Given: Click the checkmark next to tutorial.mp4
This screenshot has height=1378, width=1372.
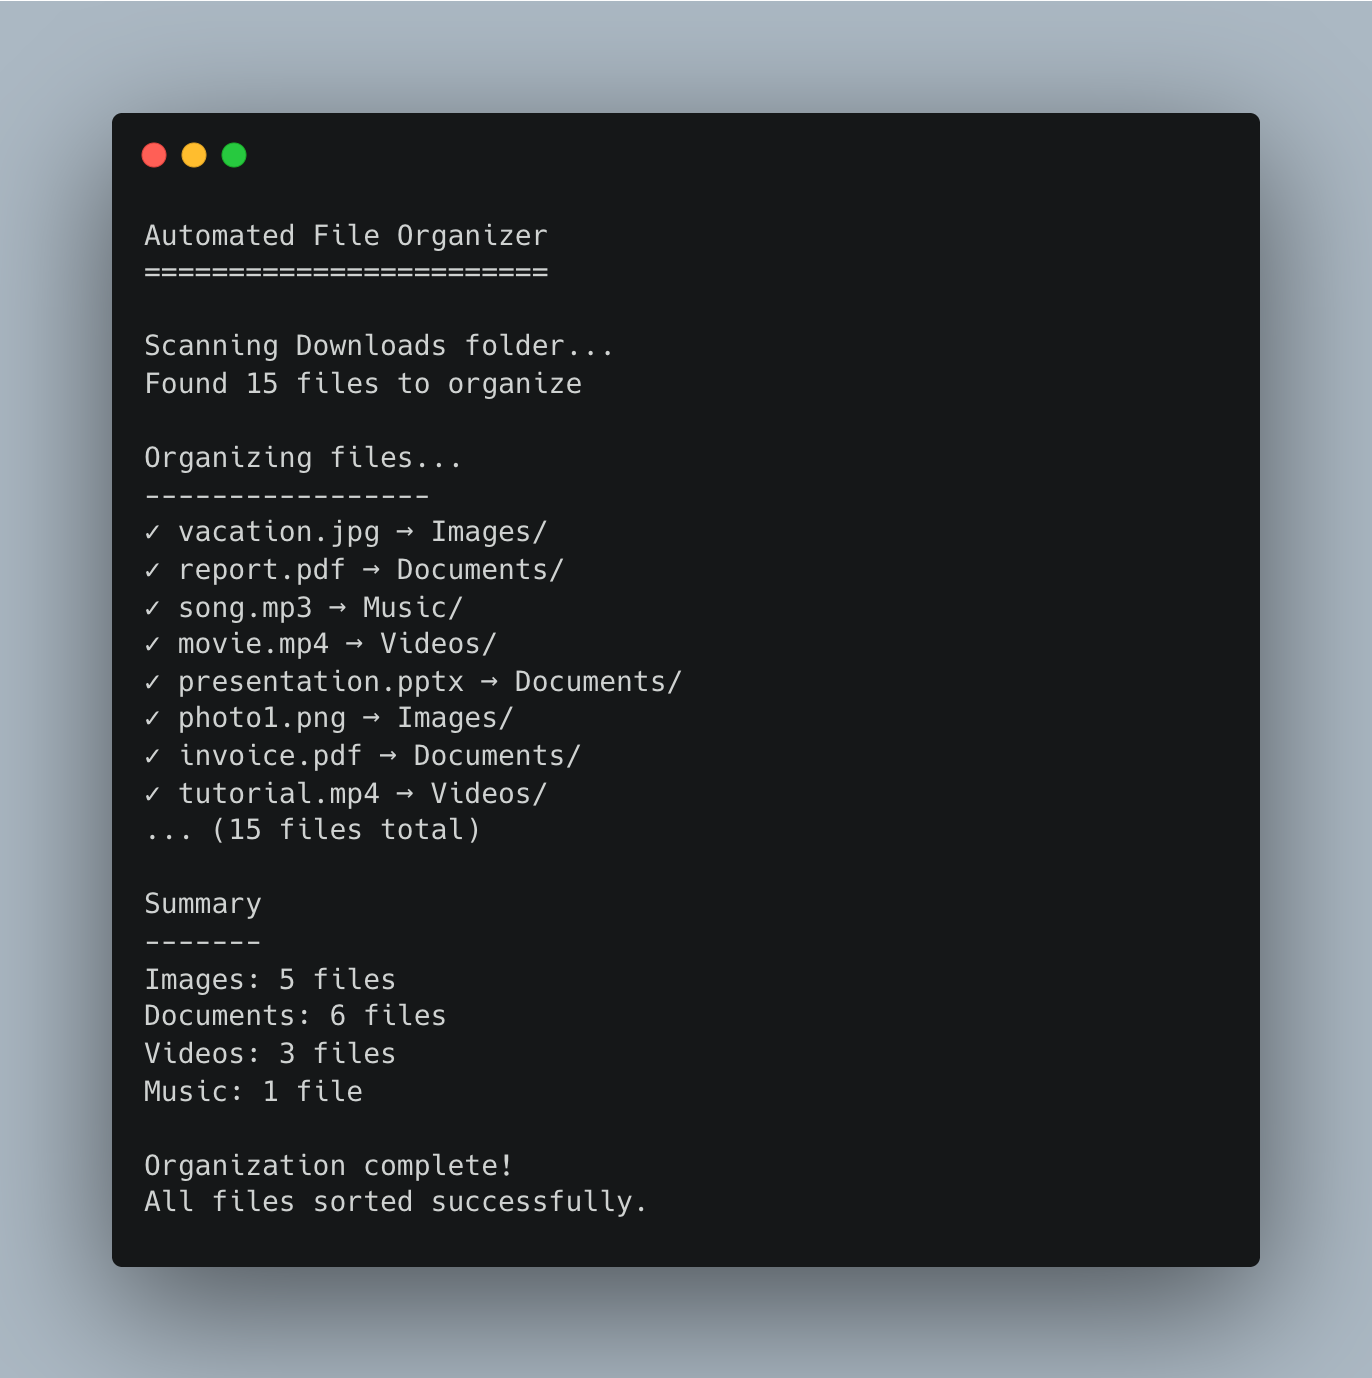Looking at the screenshot, I should pos(152,794).
